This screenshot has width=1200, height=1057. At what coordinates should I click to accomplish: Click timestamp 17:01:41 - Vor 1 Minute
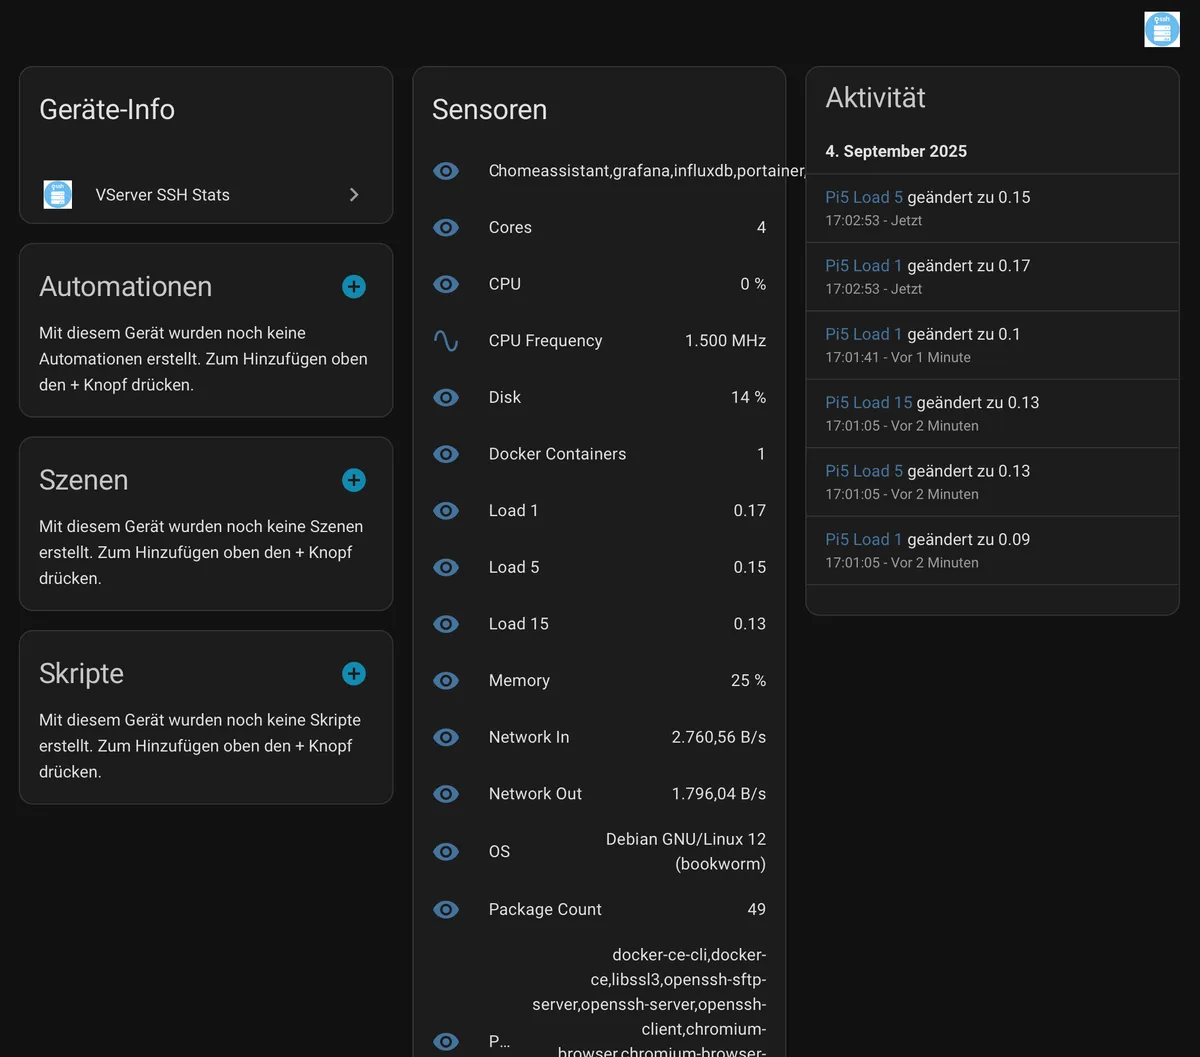[x=898, y=357]
